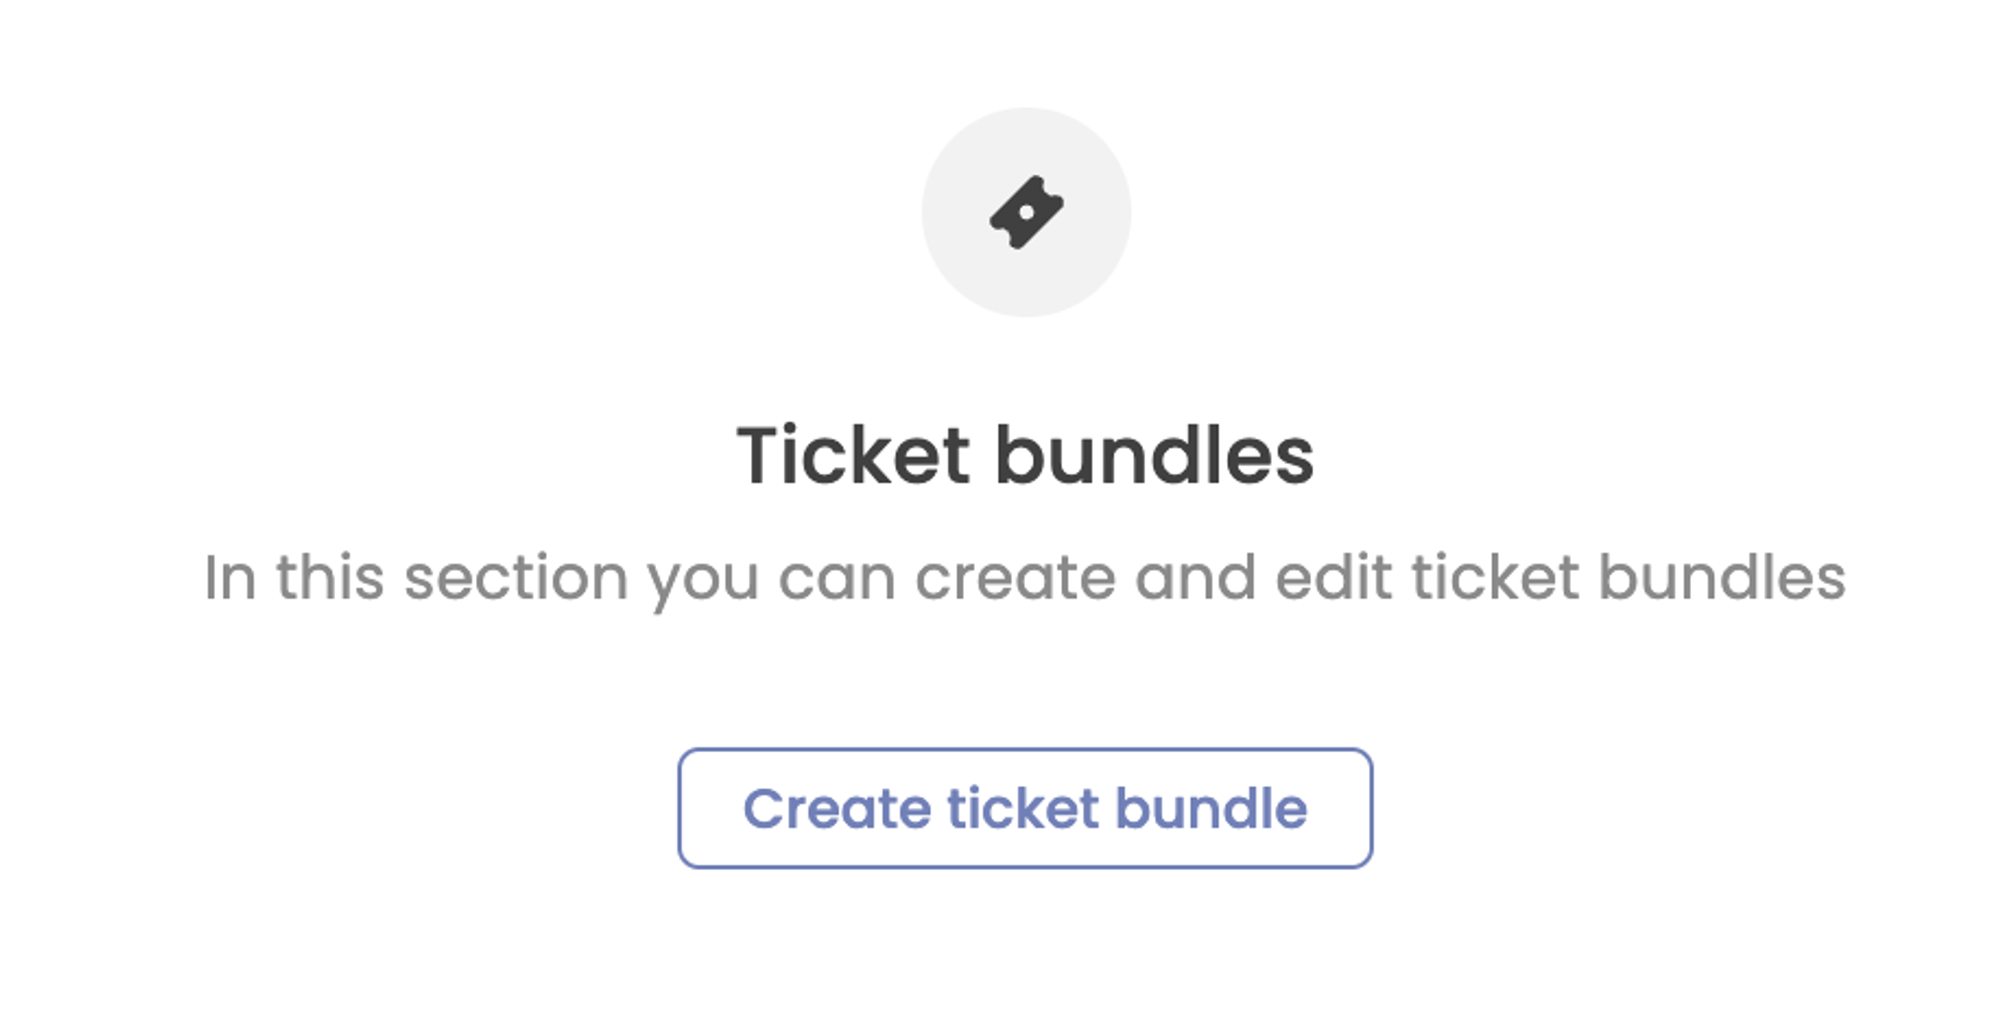Click the bold Ticket bundles title

tap(1025, 455)
